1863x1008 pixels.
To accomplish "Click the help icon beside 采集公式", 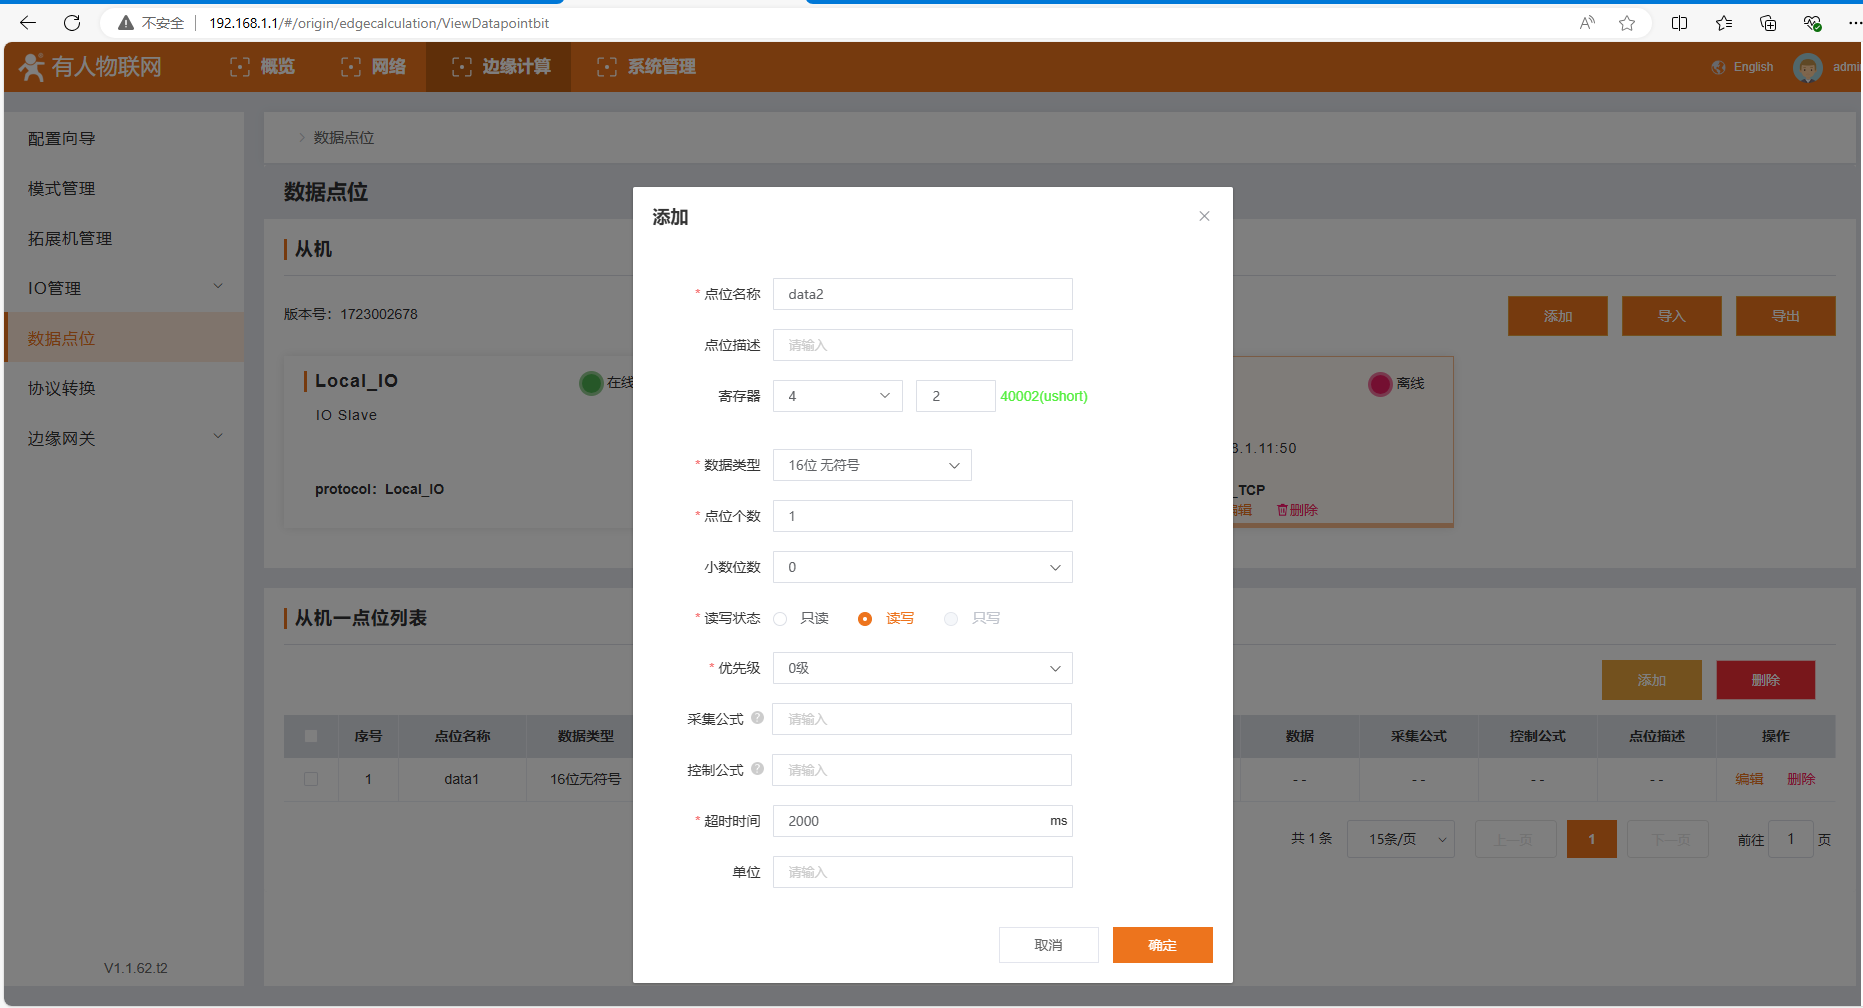I will click(x=757, y=718).
